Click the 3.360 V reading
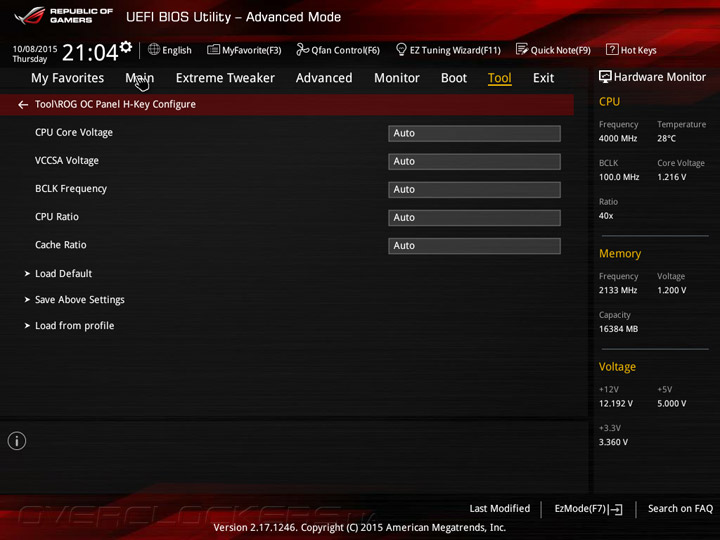This screenshot has width=720, height=540. click(x=613, y=442)
